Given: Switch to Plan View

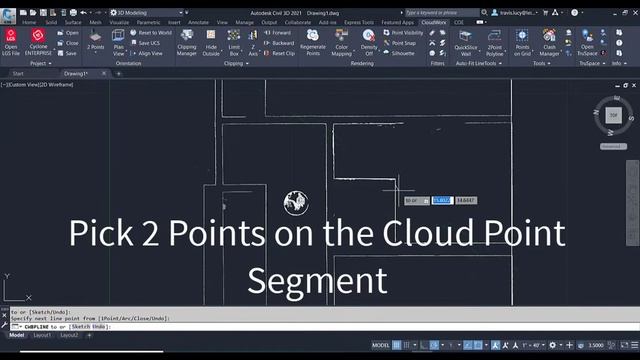Looking at the screenshot, I should [x=118, y=42].
